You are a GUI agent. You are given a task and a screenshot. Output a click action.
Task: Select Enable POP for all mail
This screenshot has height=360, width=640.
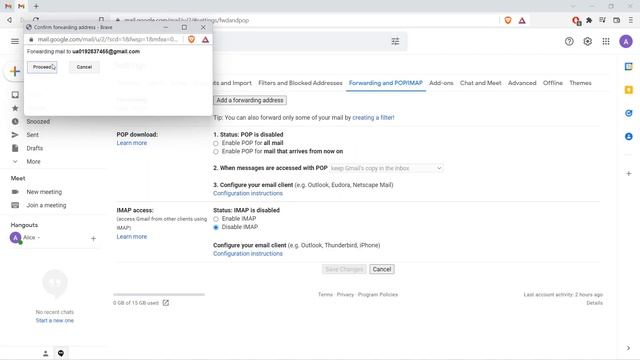216,143
